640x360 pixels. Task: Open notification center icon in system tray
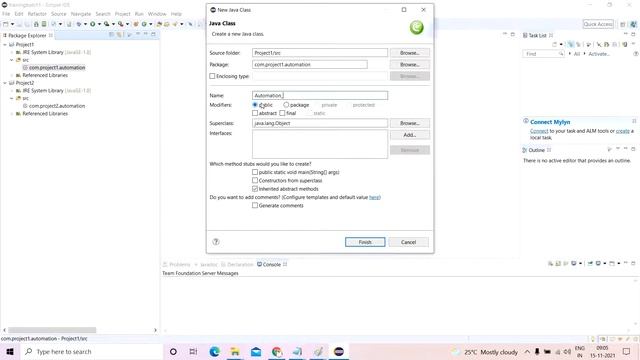627,351
